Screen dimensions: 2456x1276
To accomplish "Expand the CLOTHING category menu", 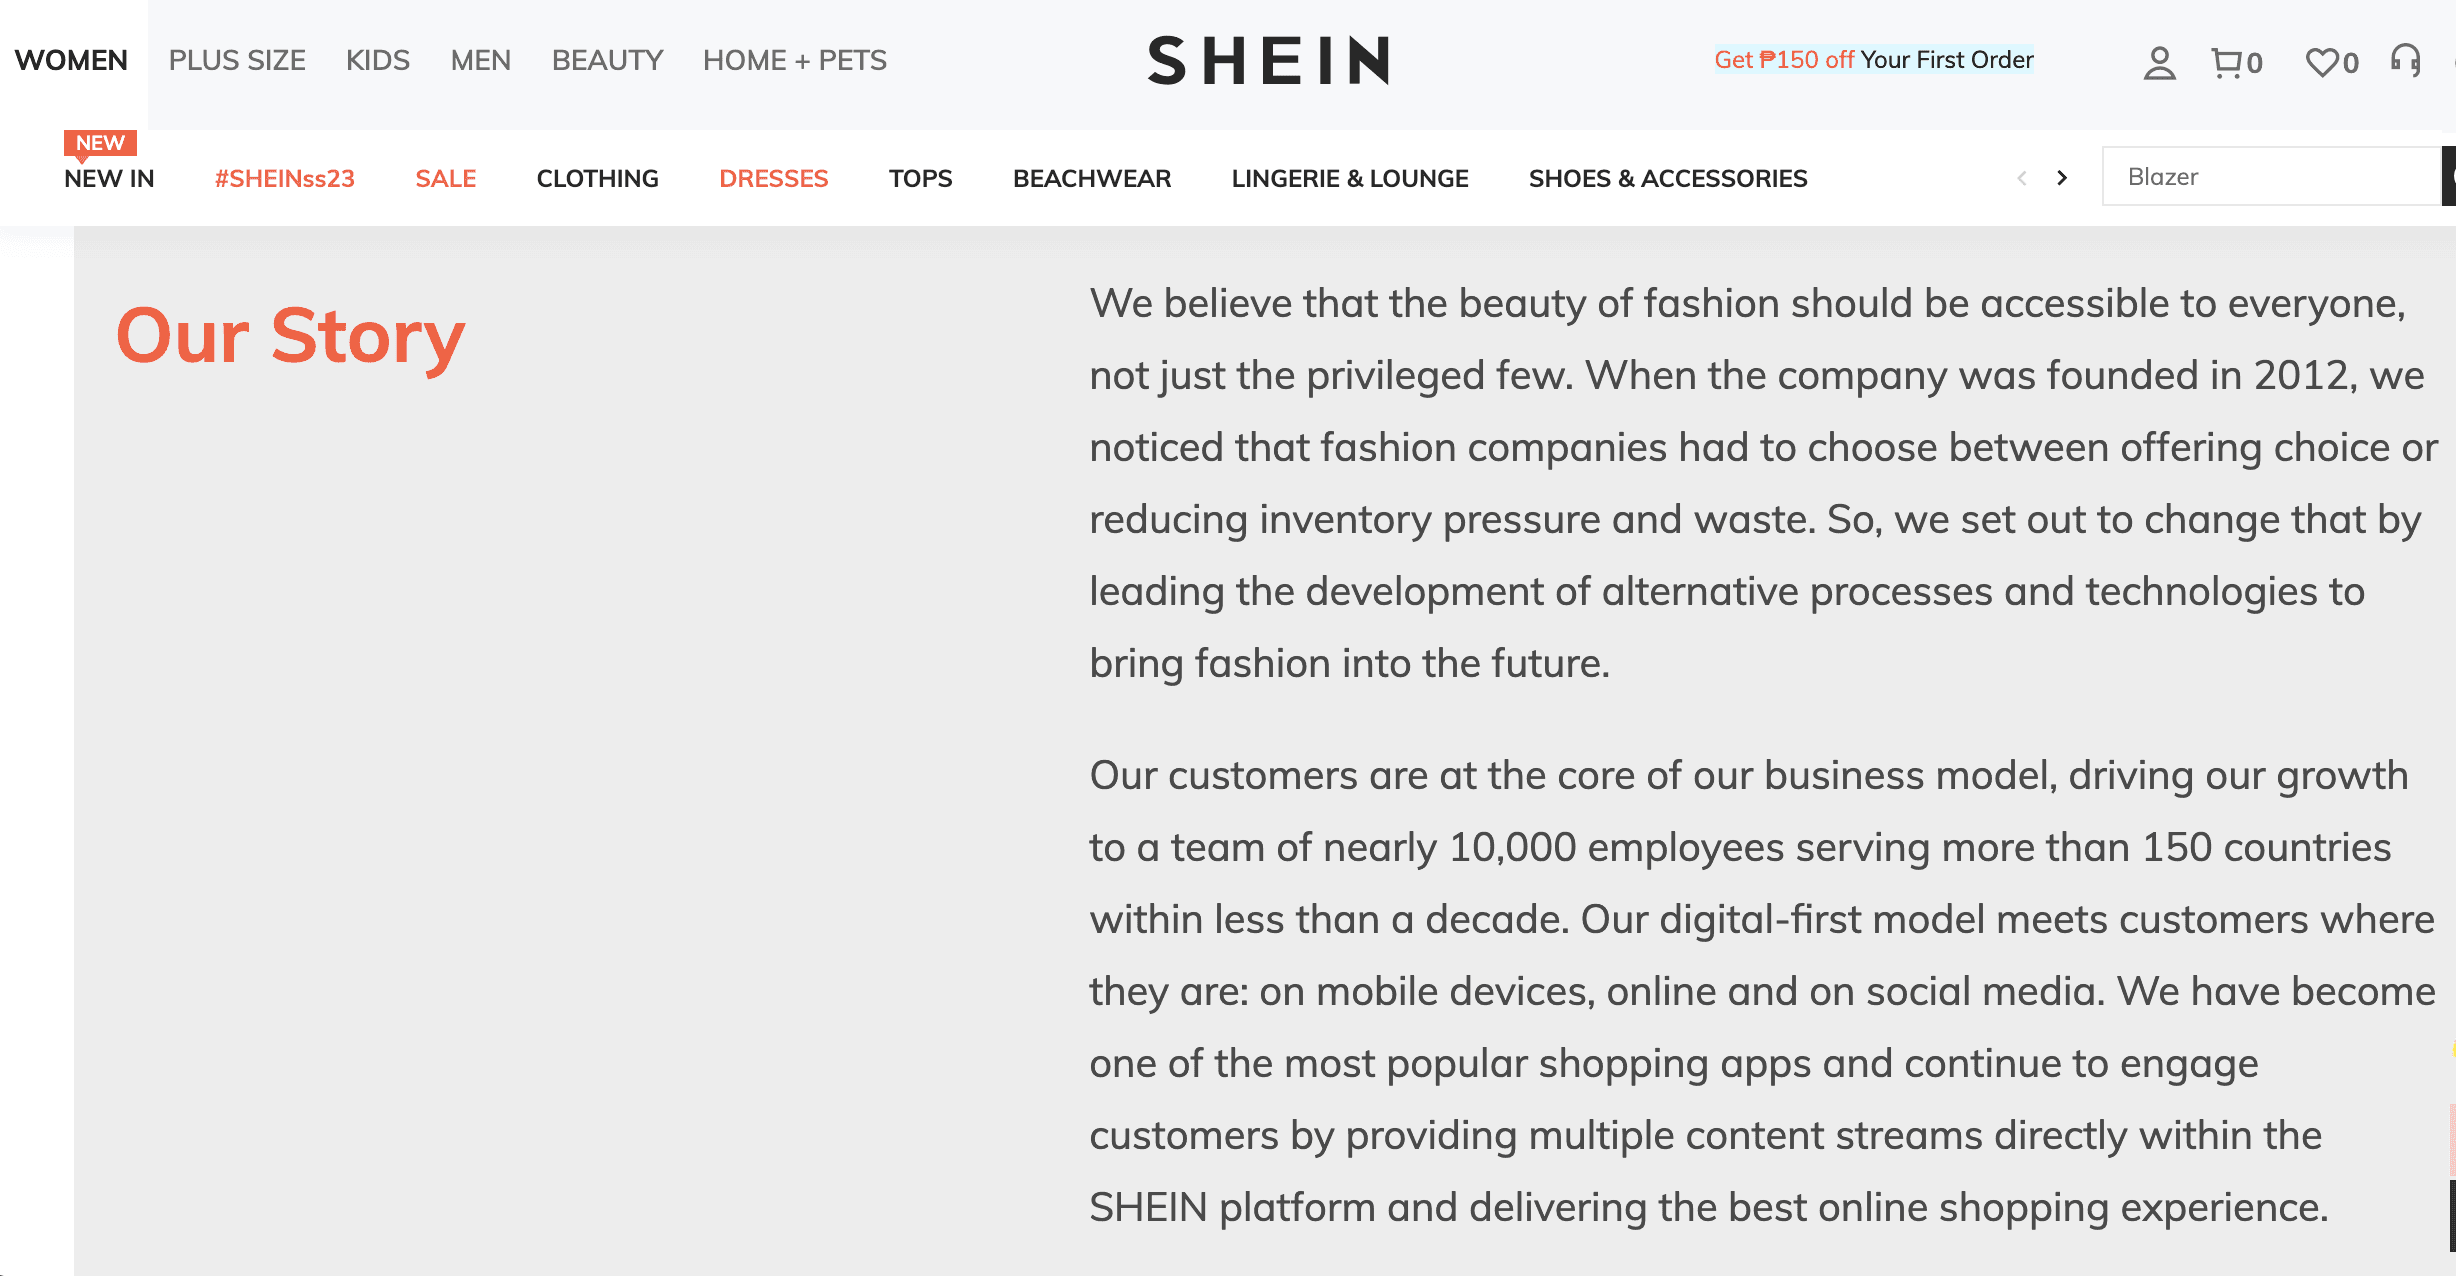I will pos(597,178).
